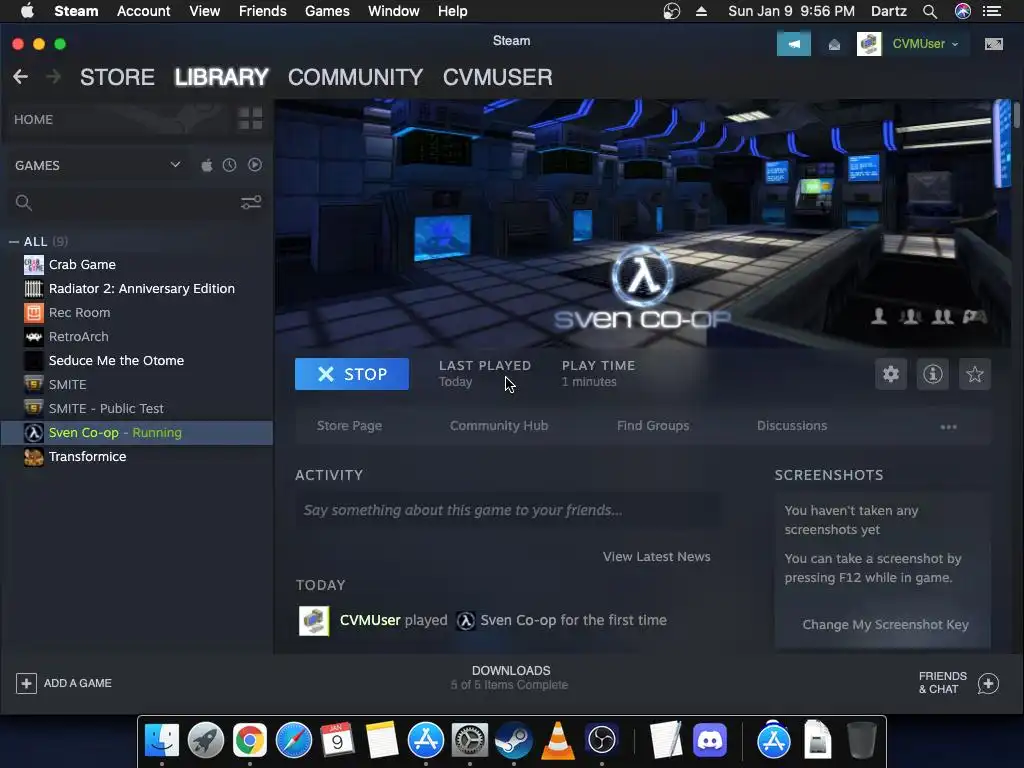The width and height of the screenshot is (1024, 768).
Task: Open the Find Groups link
Action: 653,426
